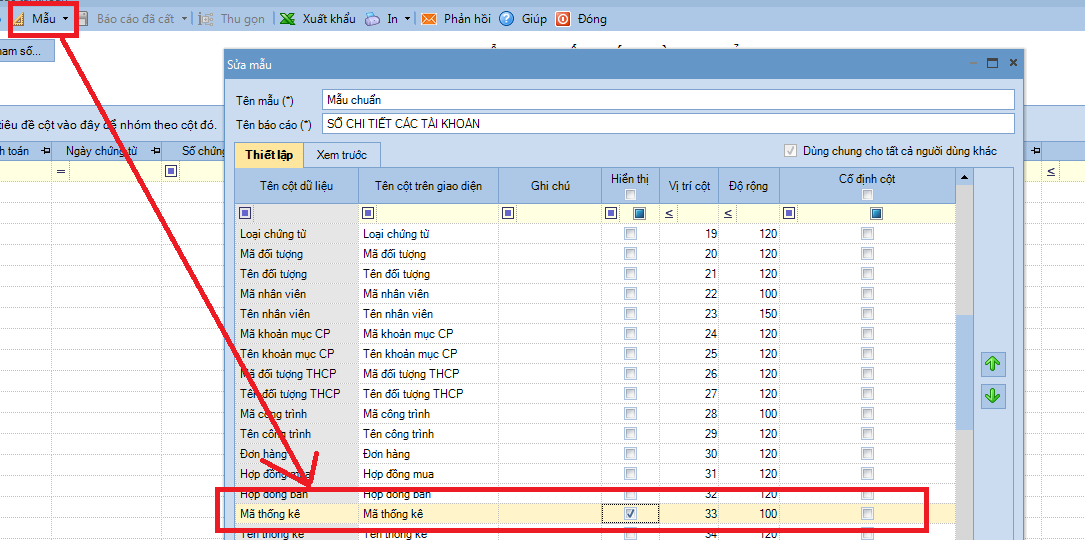Click the Giúp help question icon
Image resolution: width=1085 pixels, height=540 pixels.
[x=507, y=19]
